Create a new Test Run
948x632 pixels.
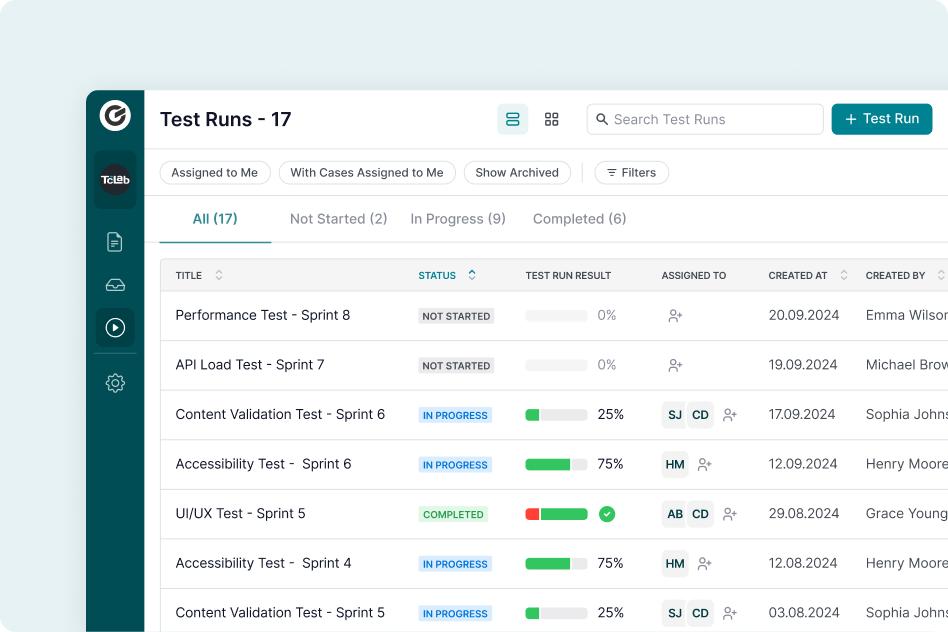pyautogui.click(x=881, y=119)
